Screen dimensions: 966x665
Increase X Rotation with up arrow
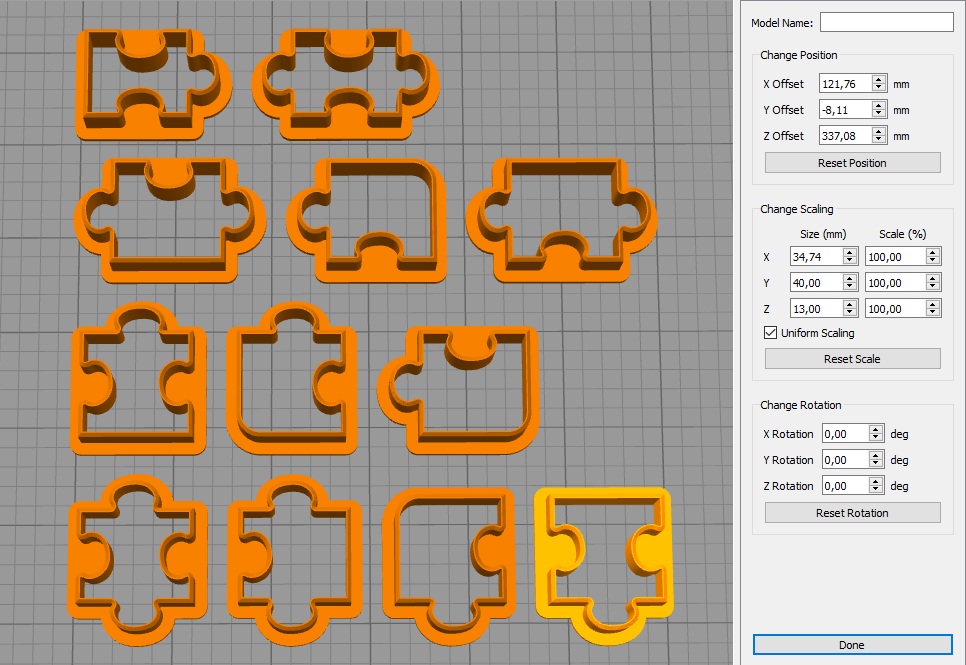pyautogui.click(x=876, y=429)
